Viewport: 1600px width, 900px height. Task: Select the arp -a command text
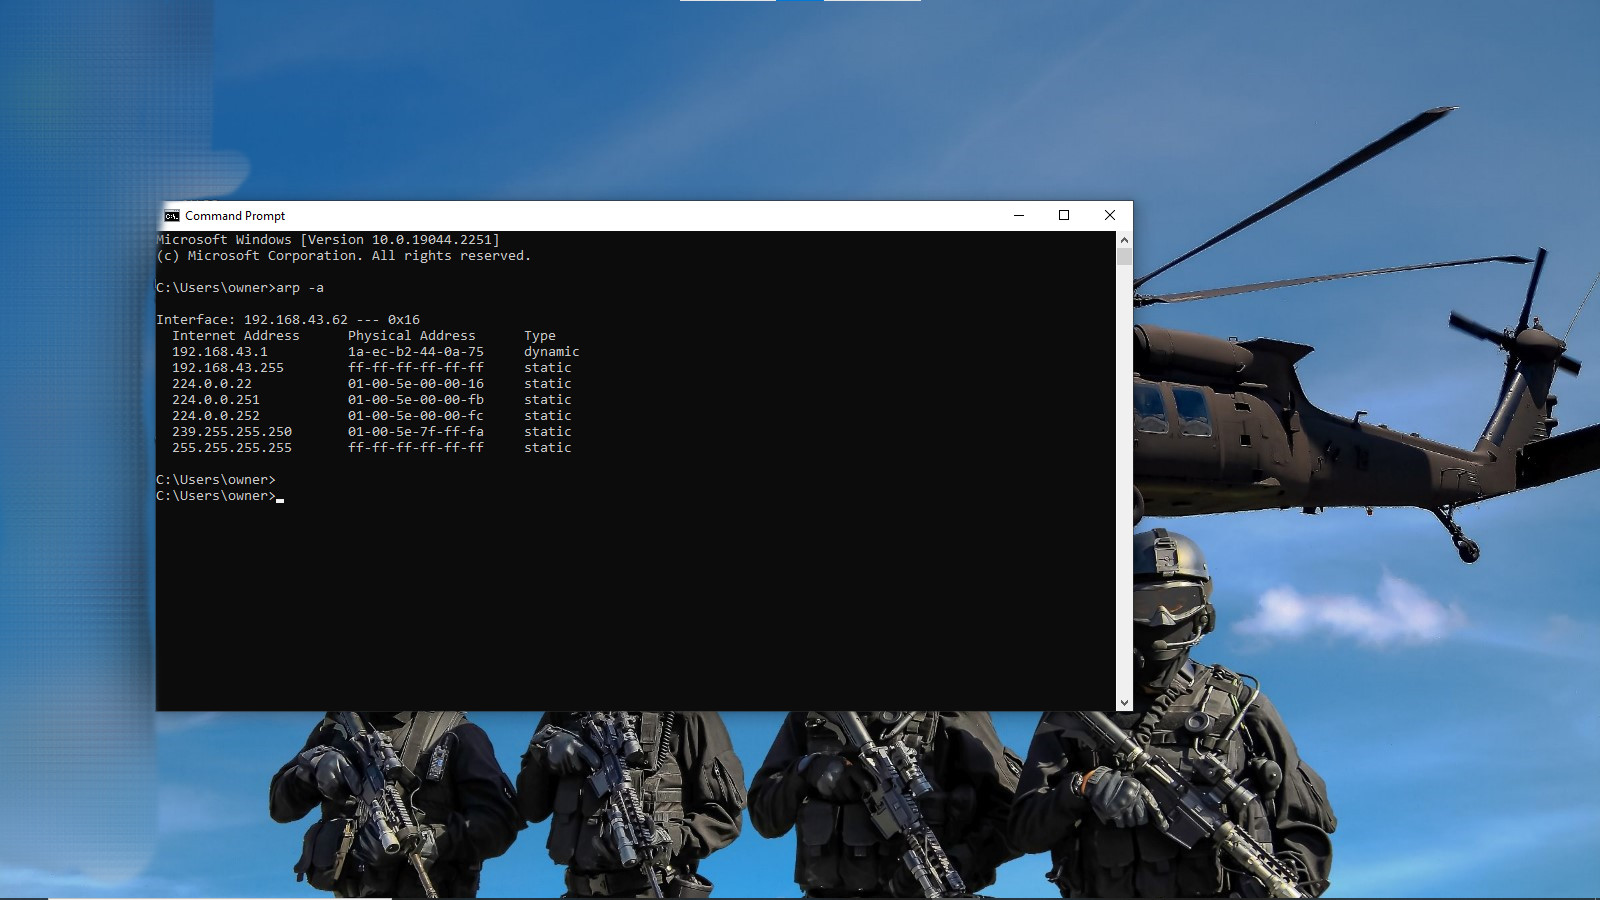pos(300,287)
